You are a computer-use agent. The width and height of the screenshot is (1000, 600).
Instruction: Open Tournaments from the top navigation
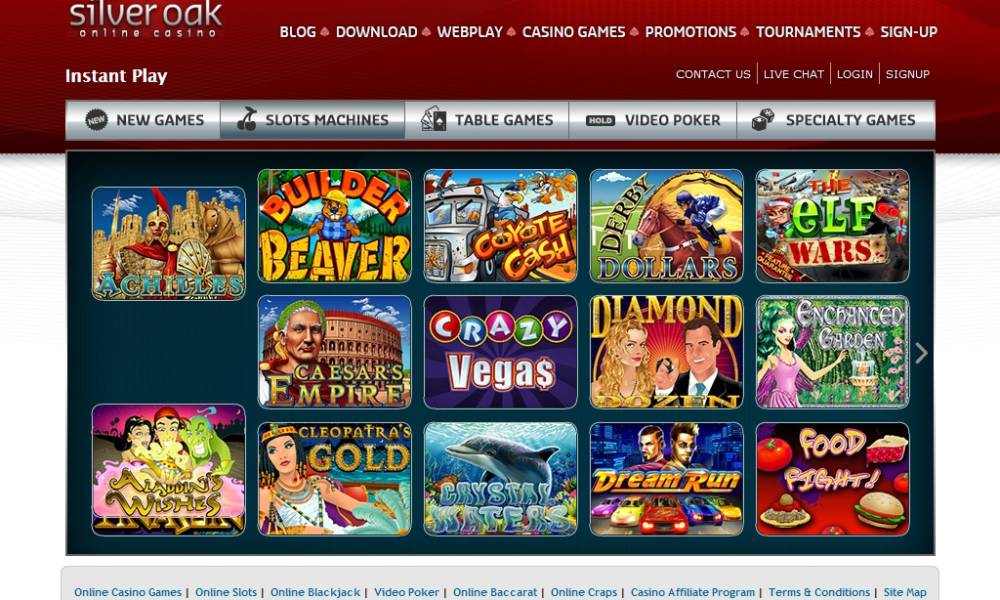coord(808,32)
